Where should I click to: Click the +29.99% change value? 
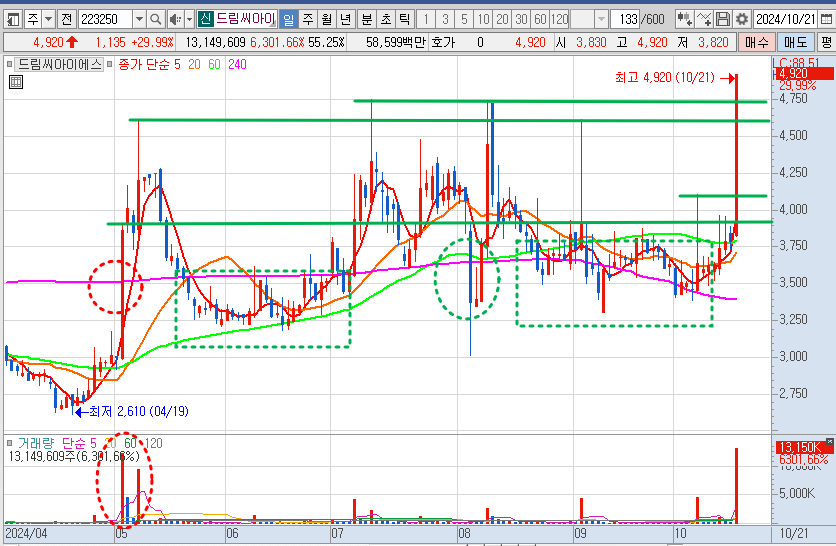pos(152,42)
